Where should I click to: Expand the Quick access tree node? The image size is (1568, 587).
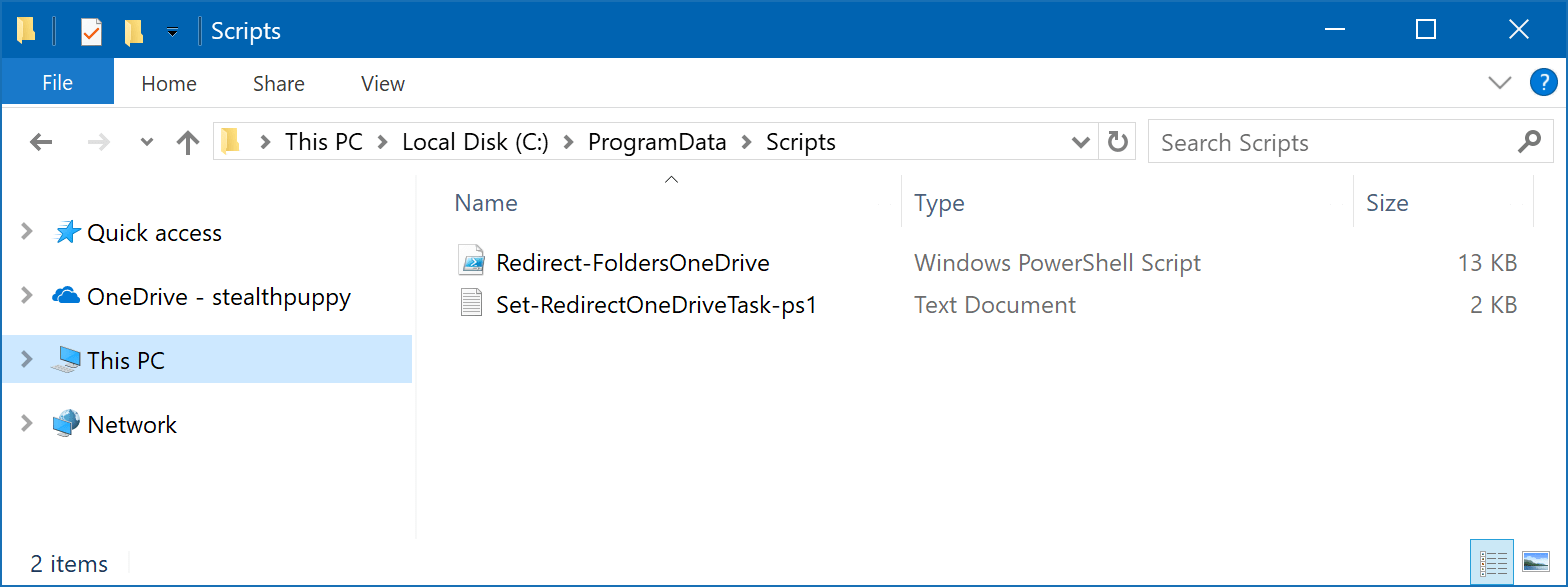(27, 232)
